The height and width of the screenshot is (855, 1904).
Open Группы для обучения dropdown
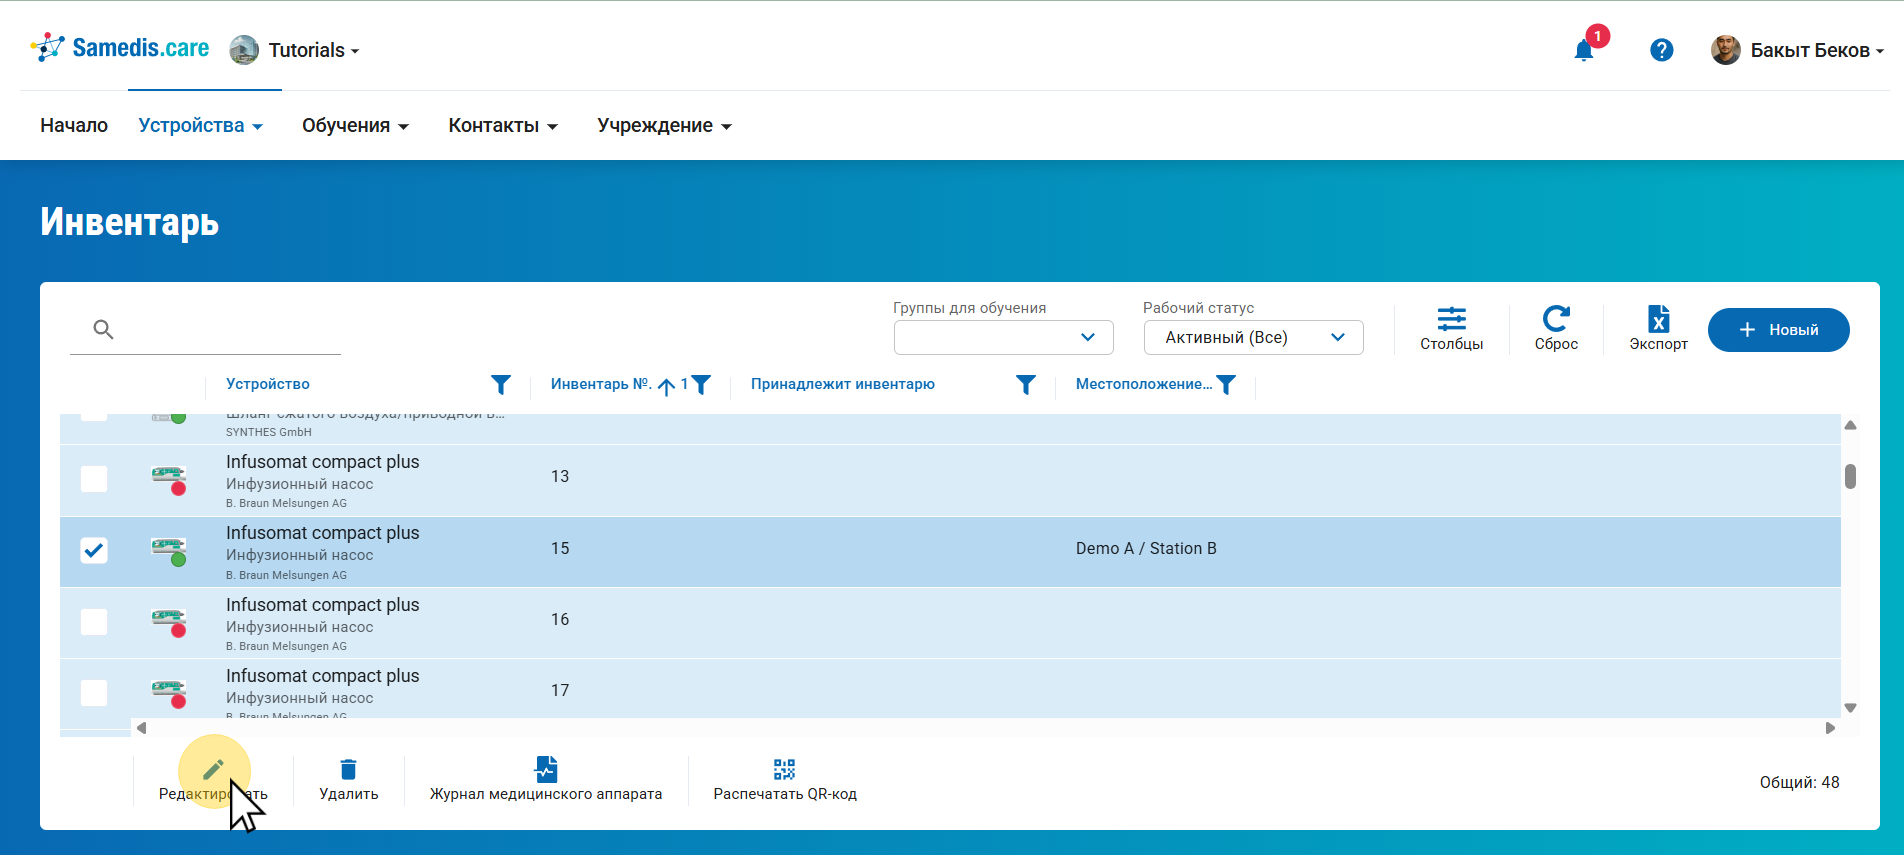pyautogui.click(x=1003, y=337)
